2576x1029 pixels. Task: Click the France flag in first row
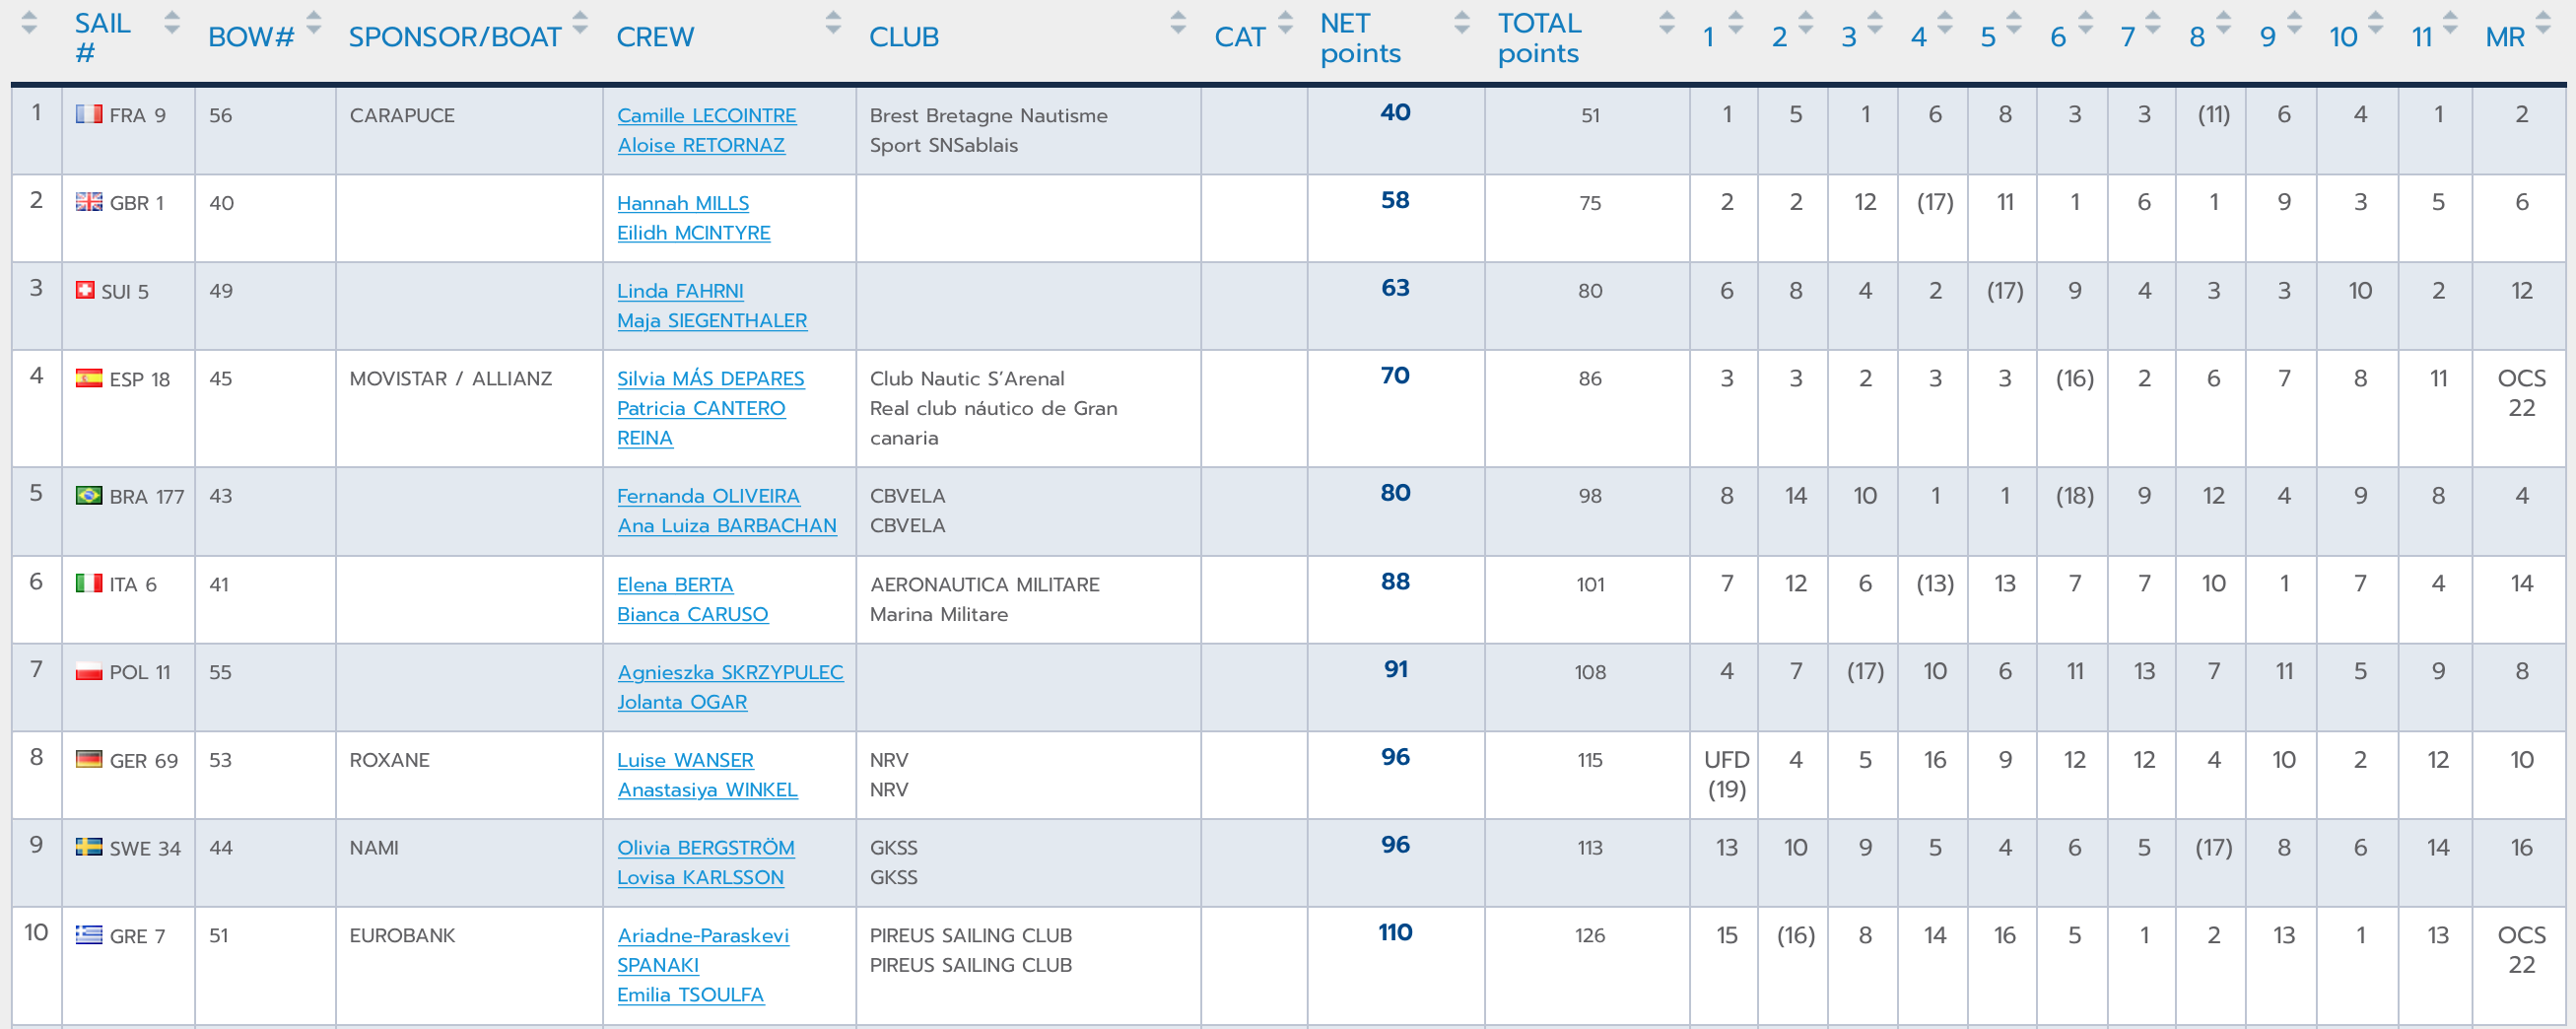[89, 114]
